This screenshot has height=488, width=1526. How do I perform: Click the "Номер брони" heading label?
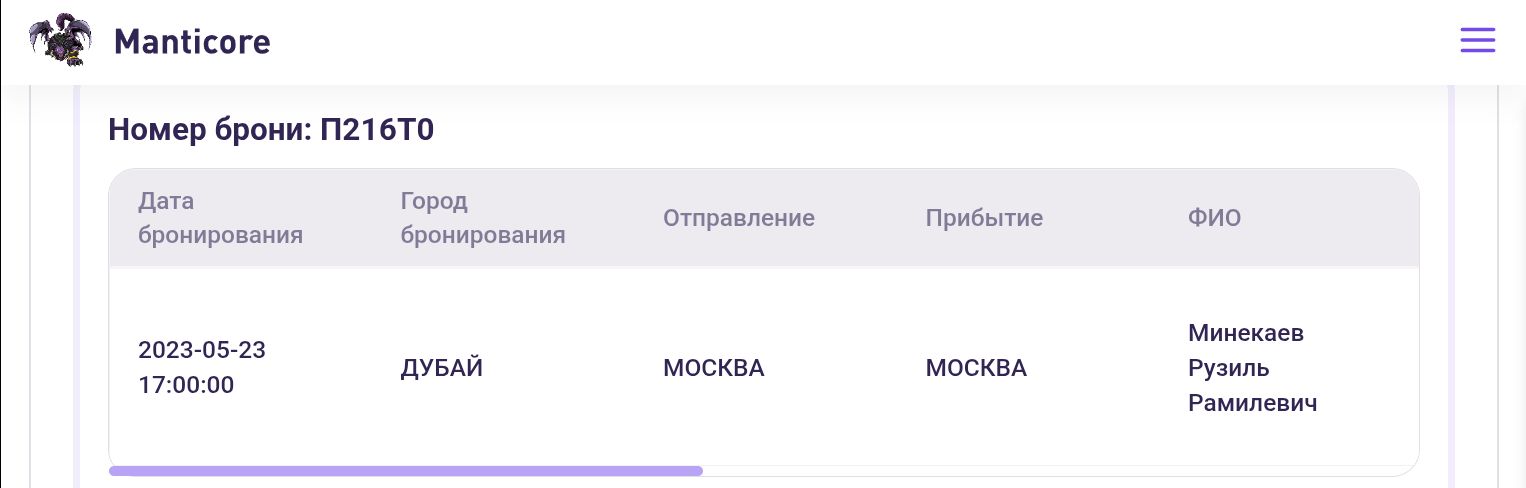pyautogui.click(x=209, y=130)
